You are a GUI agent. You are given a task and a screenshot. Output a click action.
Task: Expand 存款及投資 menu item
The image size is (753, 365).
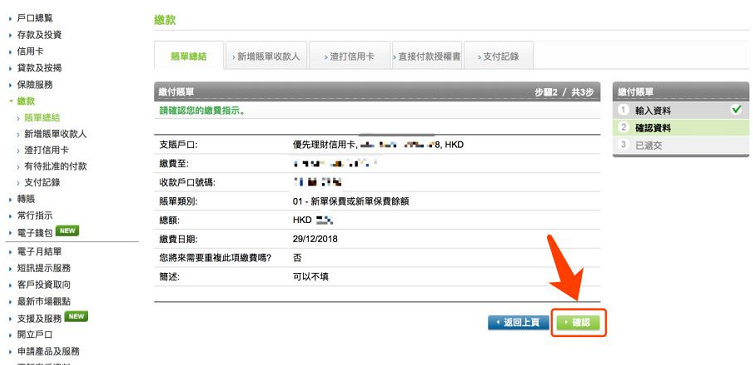[x=39, y=35]
